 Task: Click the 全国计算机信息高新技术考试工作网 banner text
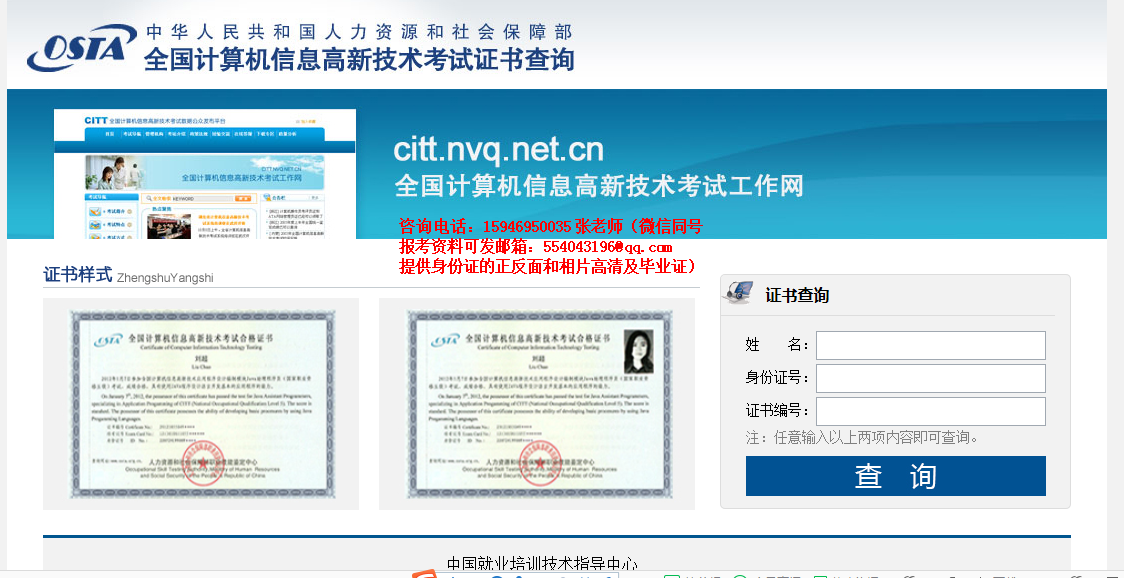(599, 185)
